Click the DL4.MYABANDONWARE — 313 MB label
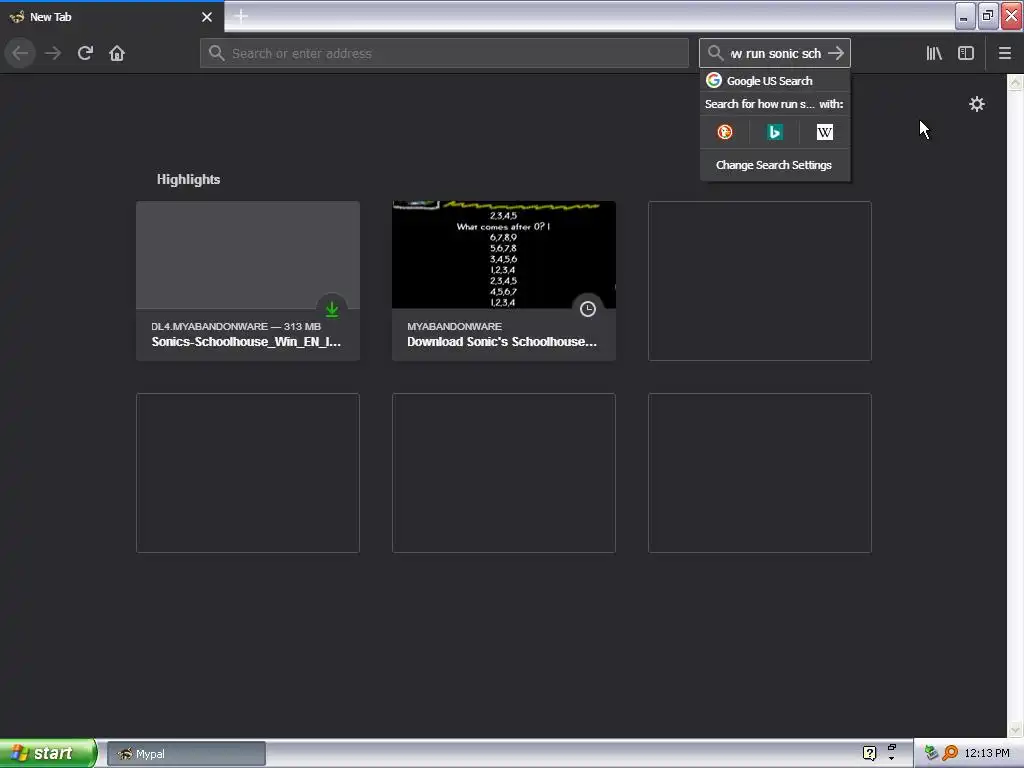Screen dimensions: 1024x768 point(236,326)
